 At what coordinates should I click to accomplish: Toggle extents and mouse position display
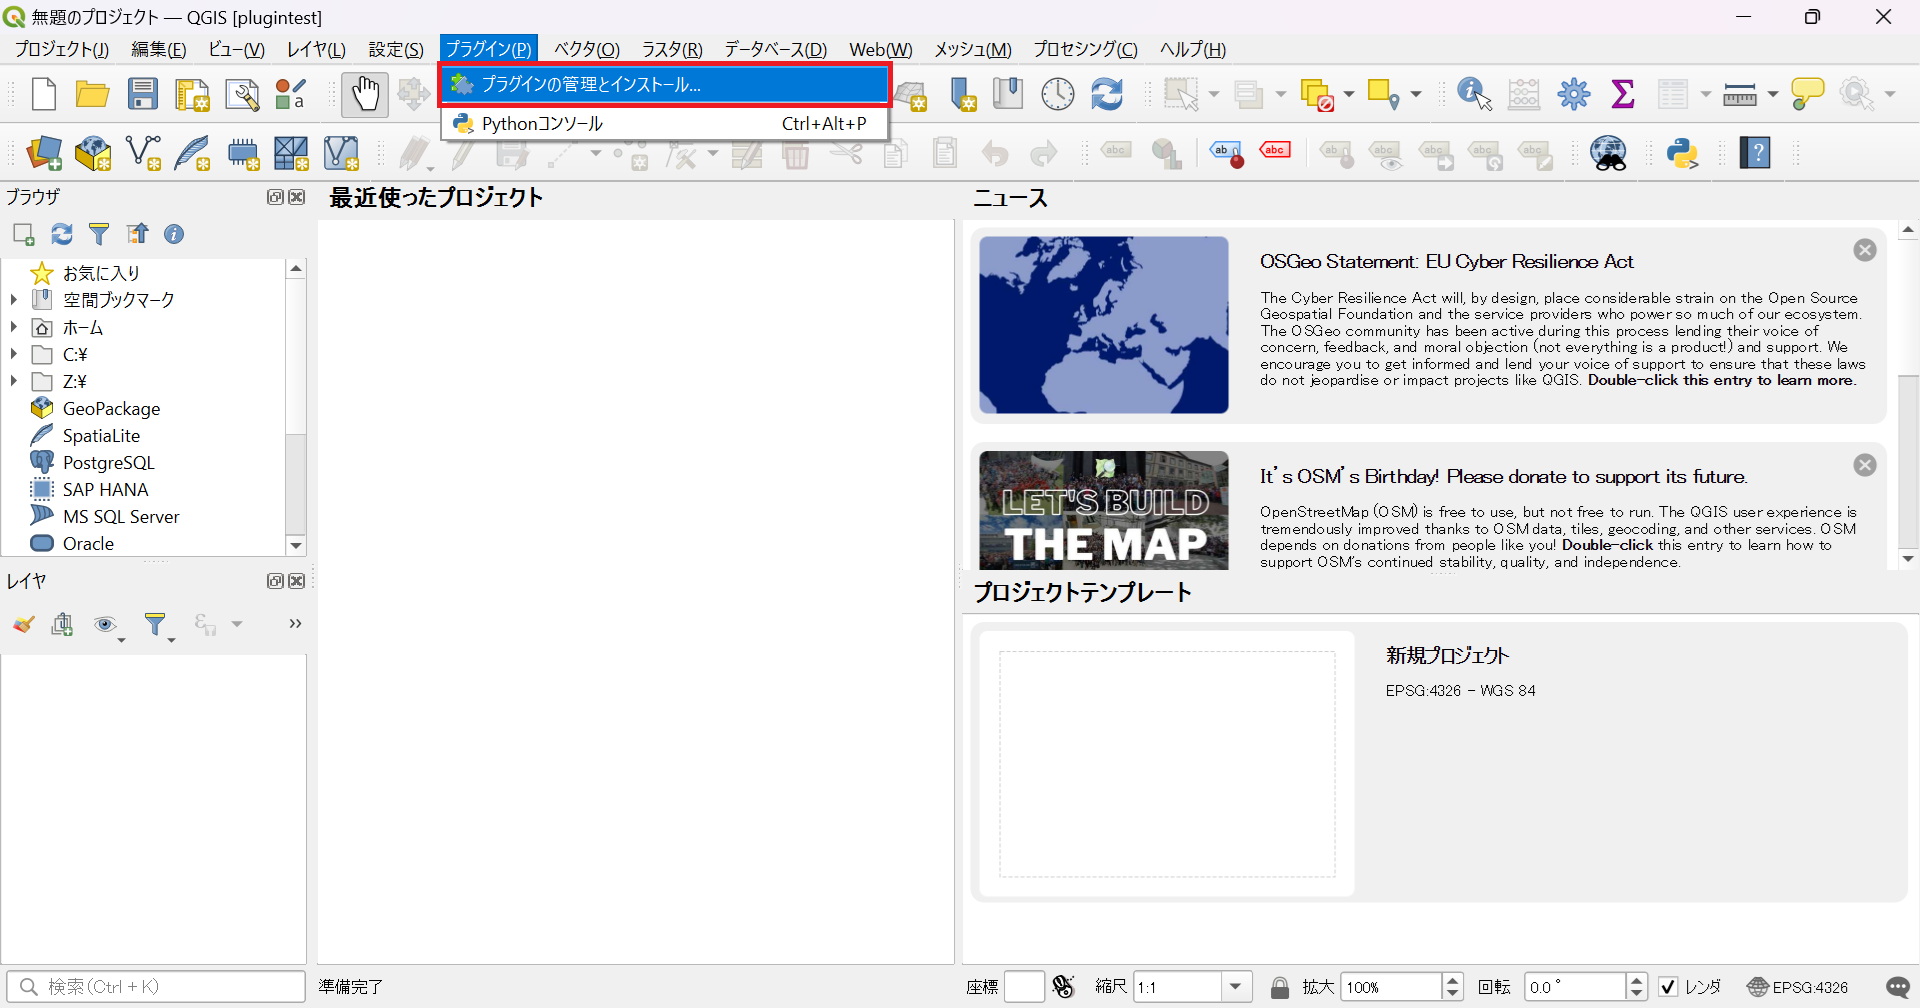coord(1063,987)
